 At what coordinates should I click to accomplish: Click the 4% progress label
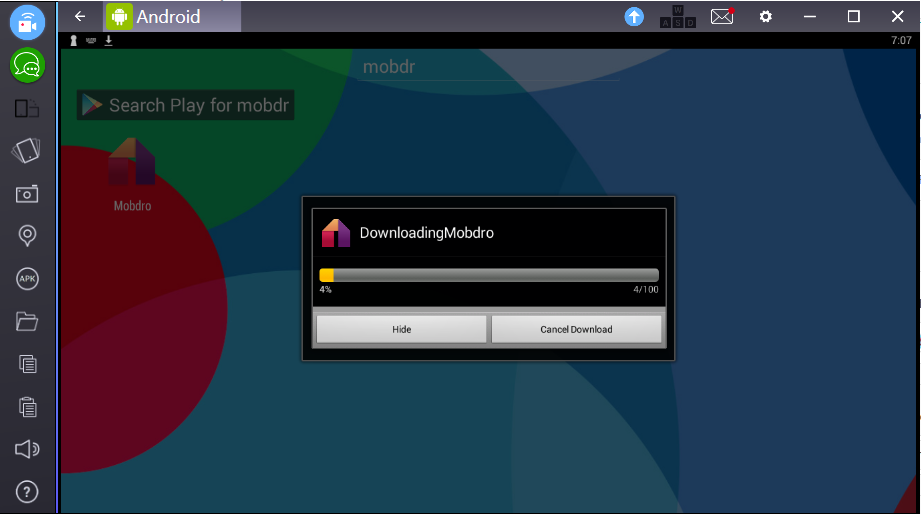(325, 289)
